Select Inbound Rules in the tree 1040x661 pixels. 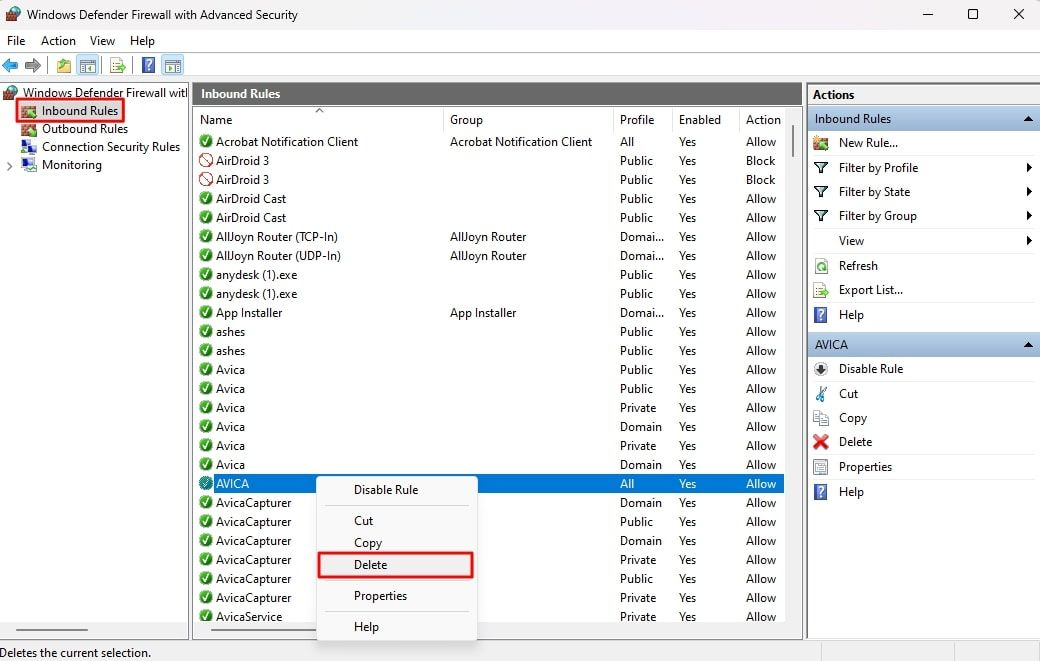click(80, 111)
